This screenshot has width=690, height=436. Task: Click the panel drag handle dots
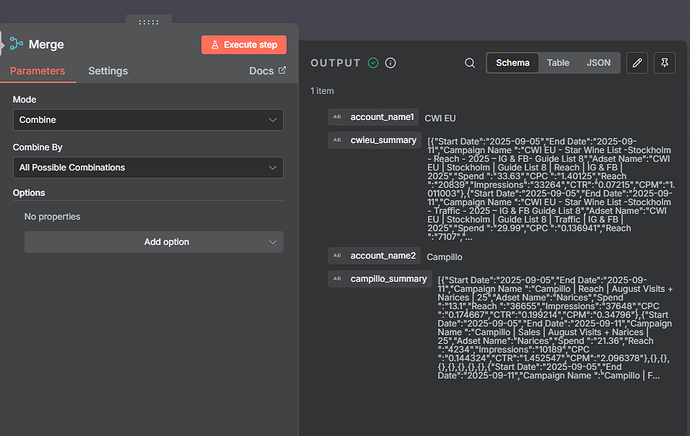[149, 22]
